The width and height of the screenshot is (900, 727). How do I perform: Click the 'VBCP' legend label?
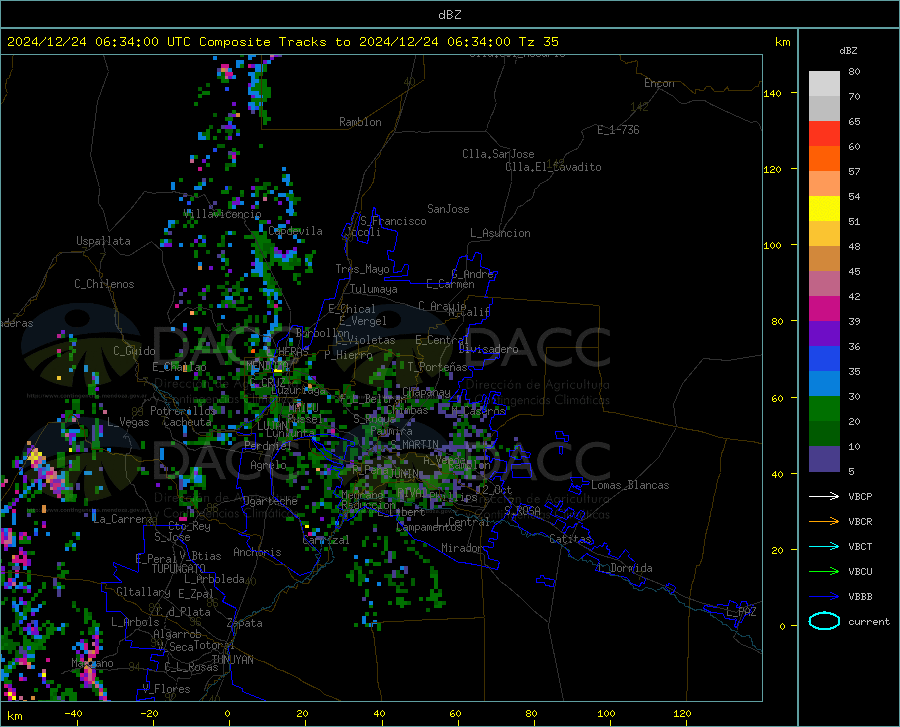860,497
